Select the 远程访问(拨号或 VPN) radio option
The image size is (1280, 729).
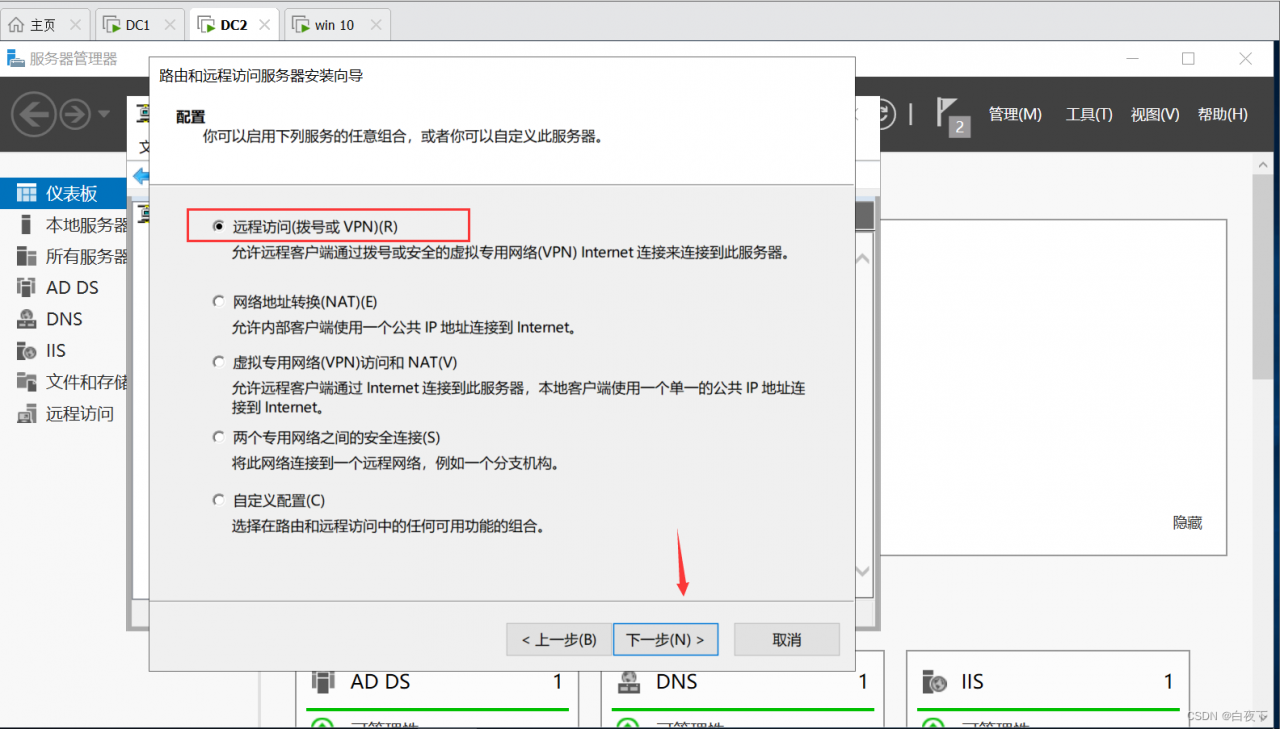[218, 225]
